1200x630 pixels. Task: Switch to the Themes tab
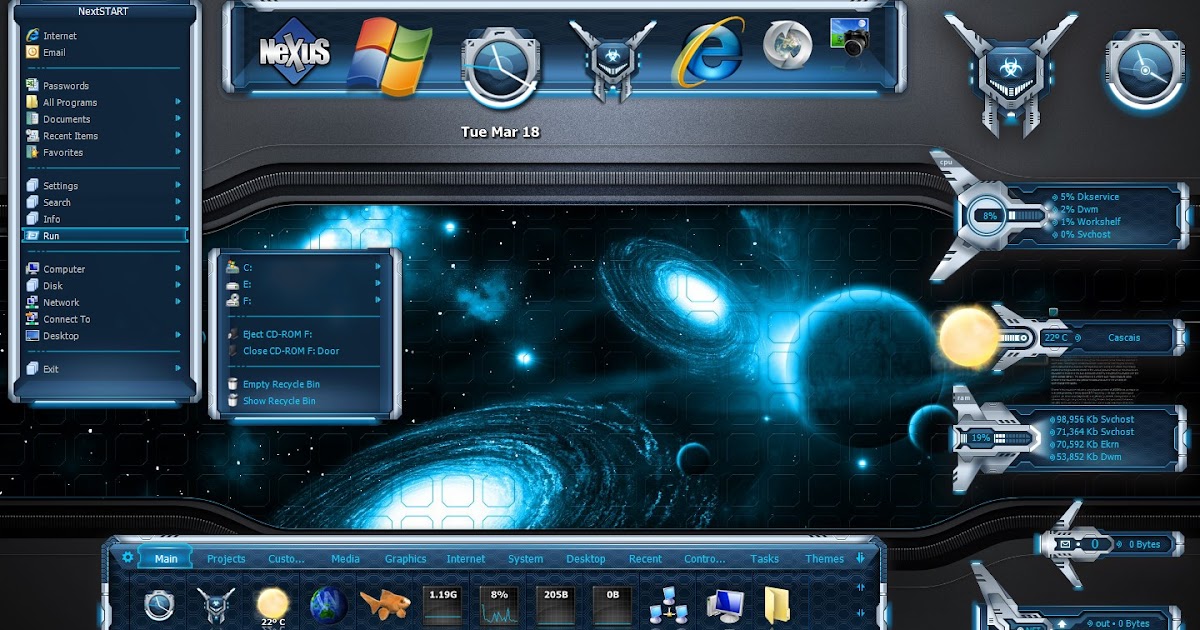pyautogui.click(x=825, y=559)
